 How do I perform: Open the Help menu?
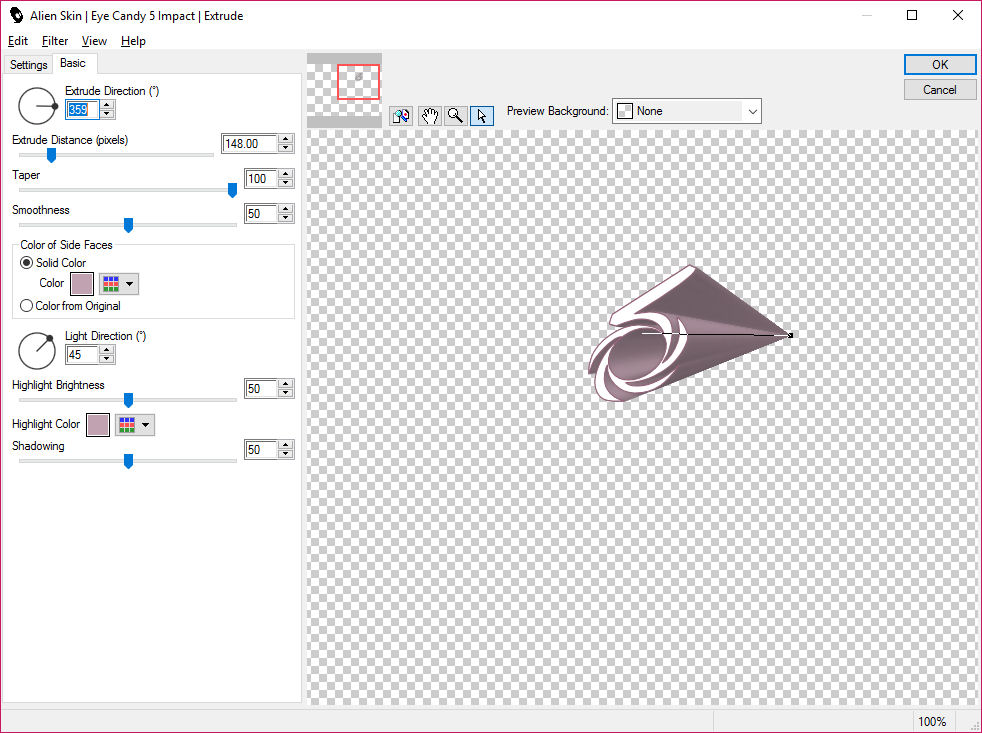click(x=133, y=41)
